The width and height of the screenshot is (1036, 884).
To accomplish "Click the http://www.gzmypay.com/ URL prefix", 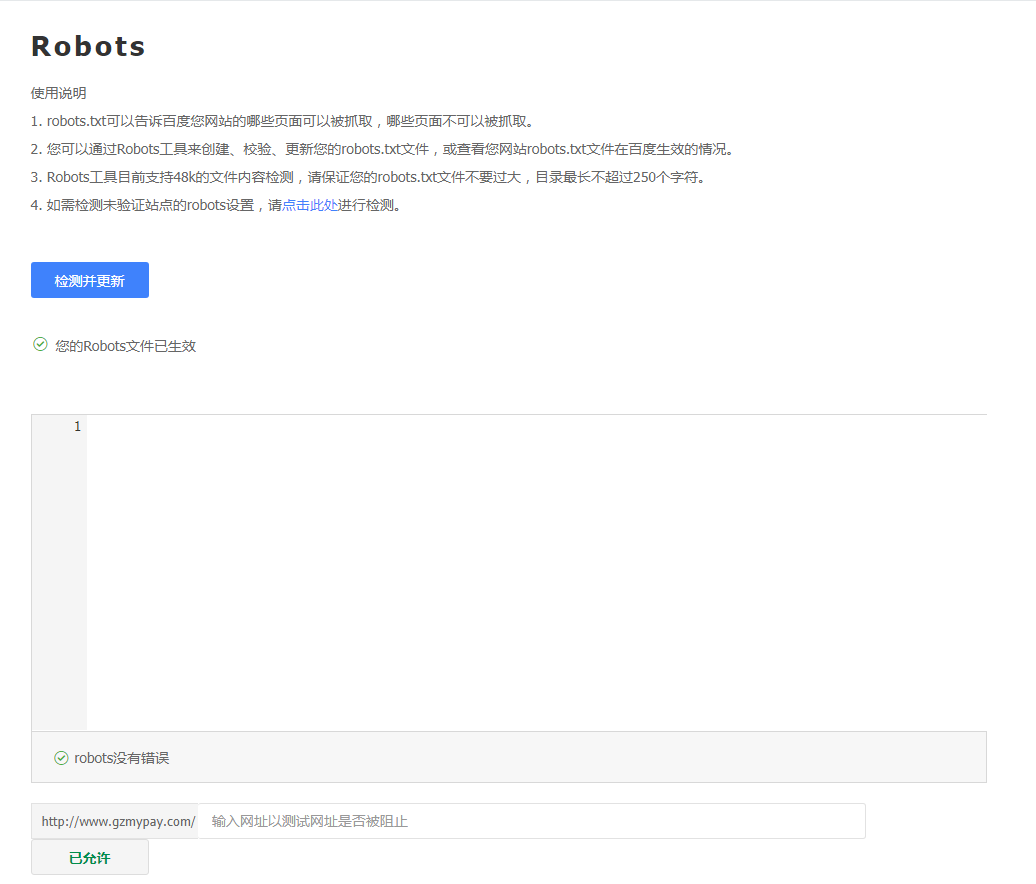I will [117, 821].
